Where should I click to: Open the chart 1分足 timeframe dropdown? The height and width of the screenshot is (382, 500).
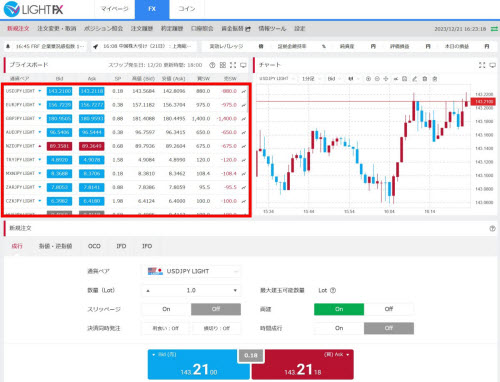(311, 79)
